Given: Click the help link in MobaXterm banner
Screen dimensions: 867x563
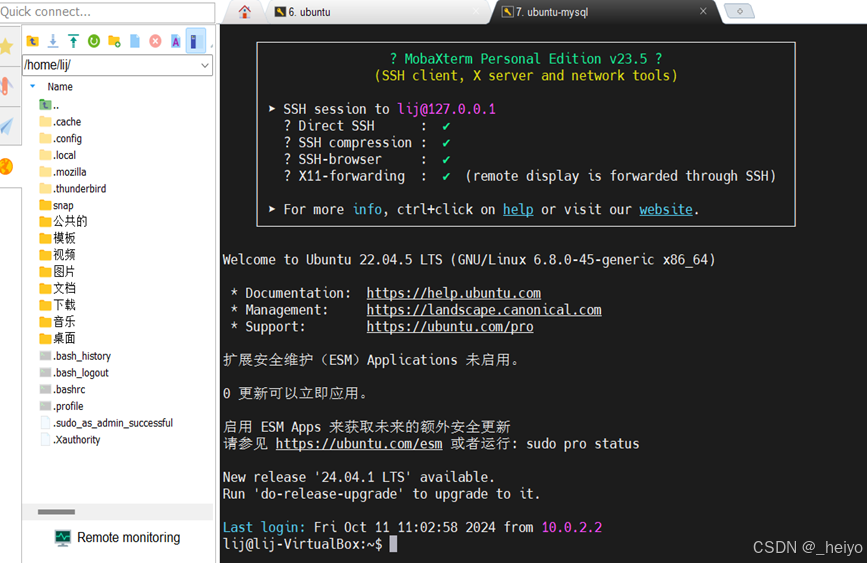Looking at the screenshot, I should click(518, 210).
